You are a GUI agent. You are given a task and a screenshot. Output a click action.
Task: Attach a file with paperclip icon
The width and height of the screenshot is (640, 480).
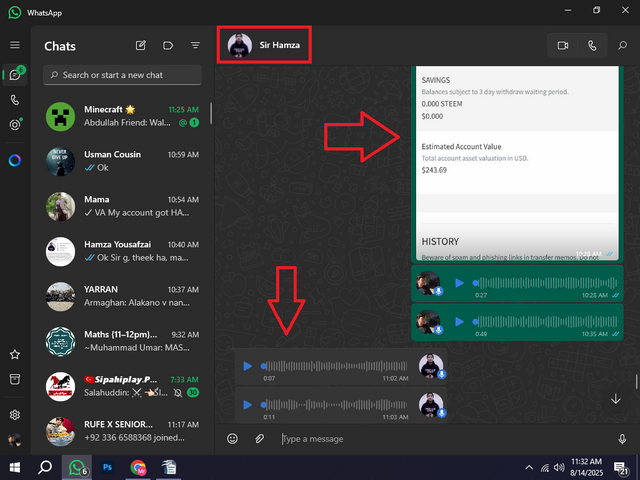(259, 439)
